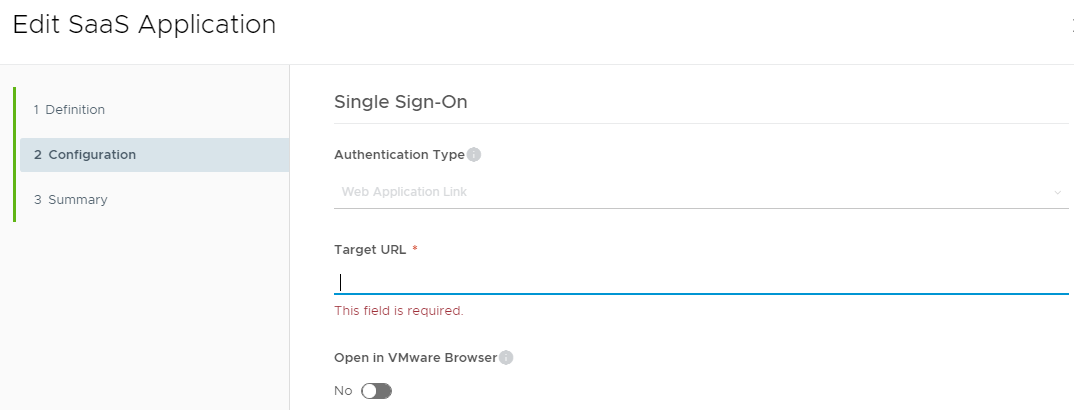Click the step number 3 in the wizard
The width and height of the screenshot is (1074, 410).
pyautogui.click(x=37, y=200)
